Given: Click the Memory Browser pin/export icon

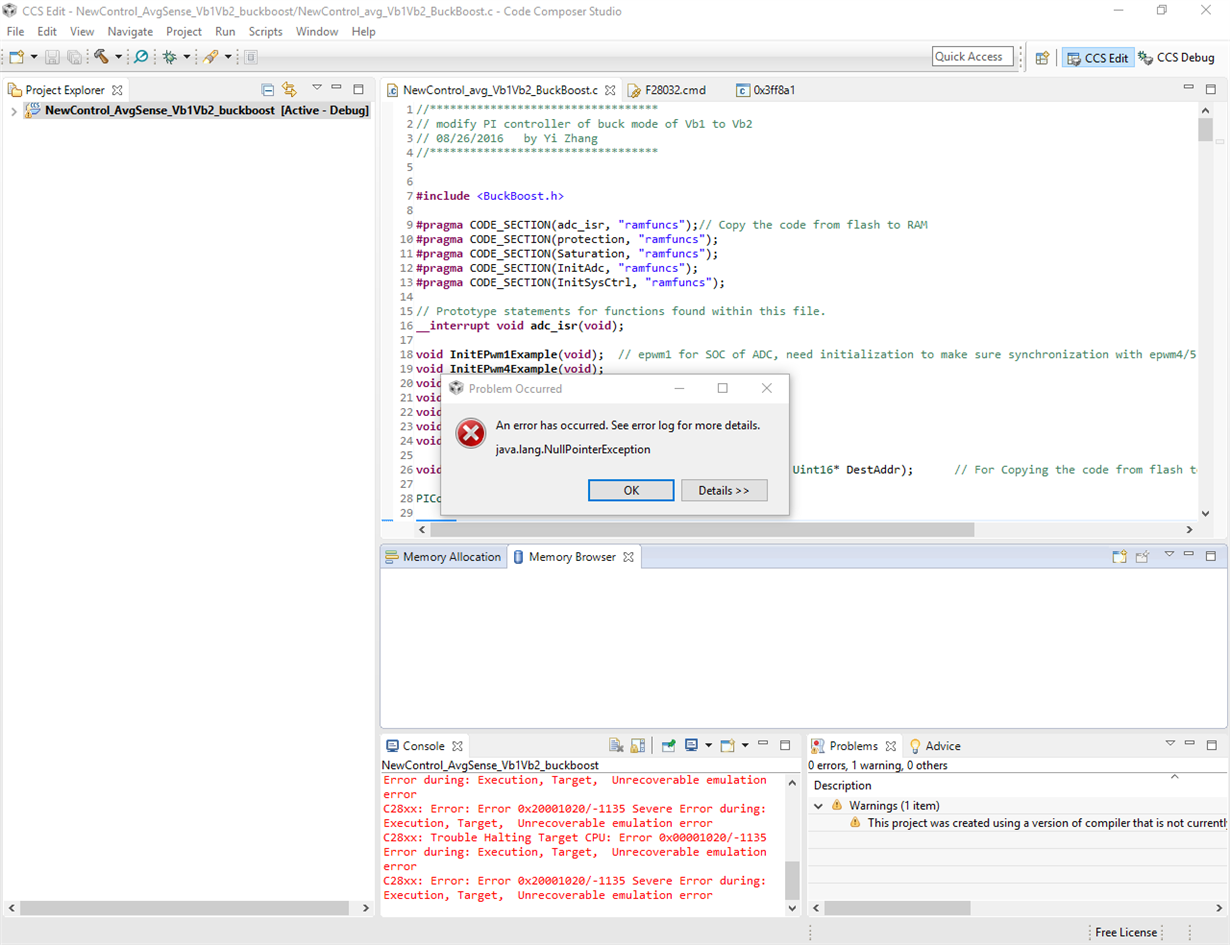Looking at the screenshot, I should (x=1142, y=557).
